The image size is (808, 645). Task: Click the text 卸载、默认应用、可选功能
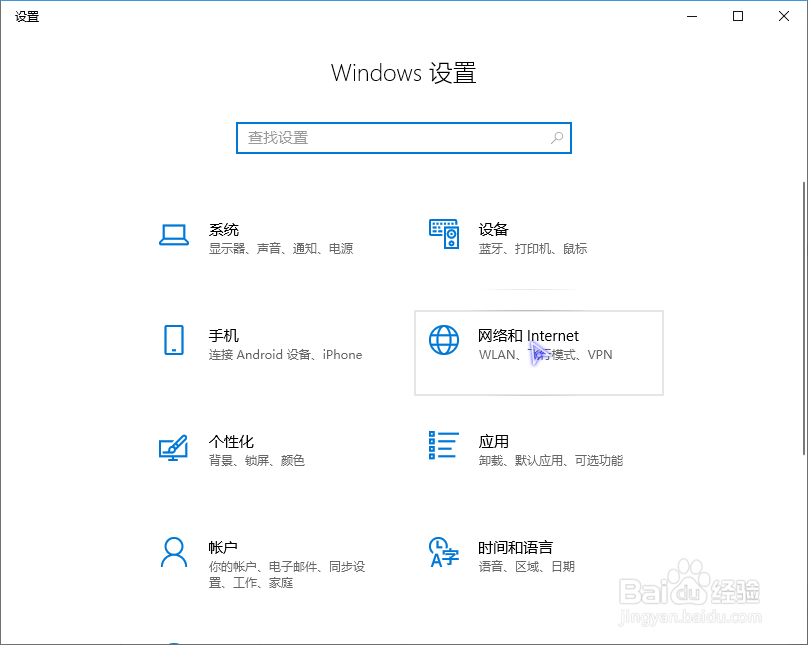[x=551, y=461]
